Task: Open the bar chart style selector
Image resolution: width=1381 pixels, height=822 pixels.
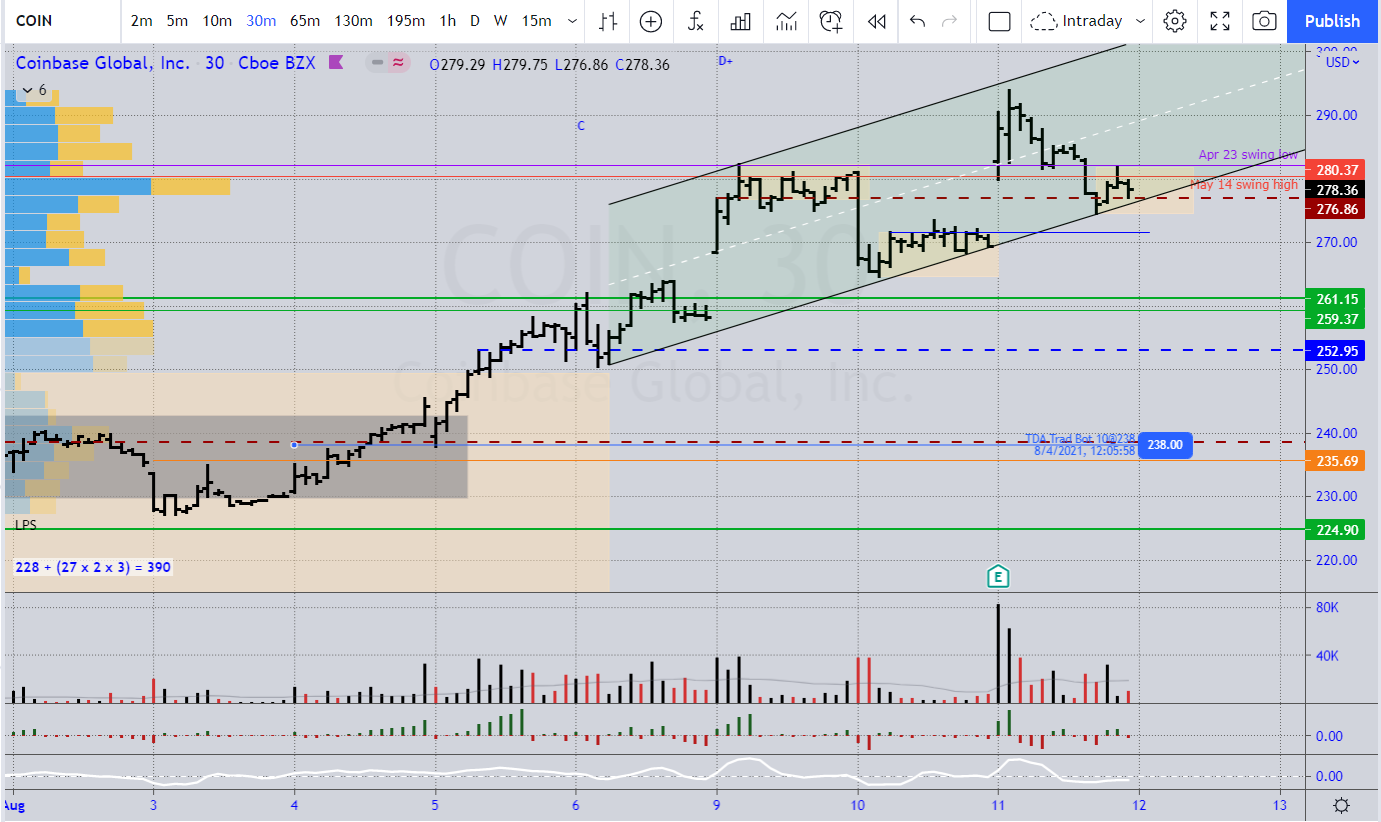Action: coord(607,21)
